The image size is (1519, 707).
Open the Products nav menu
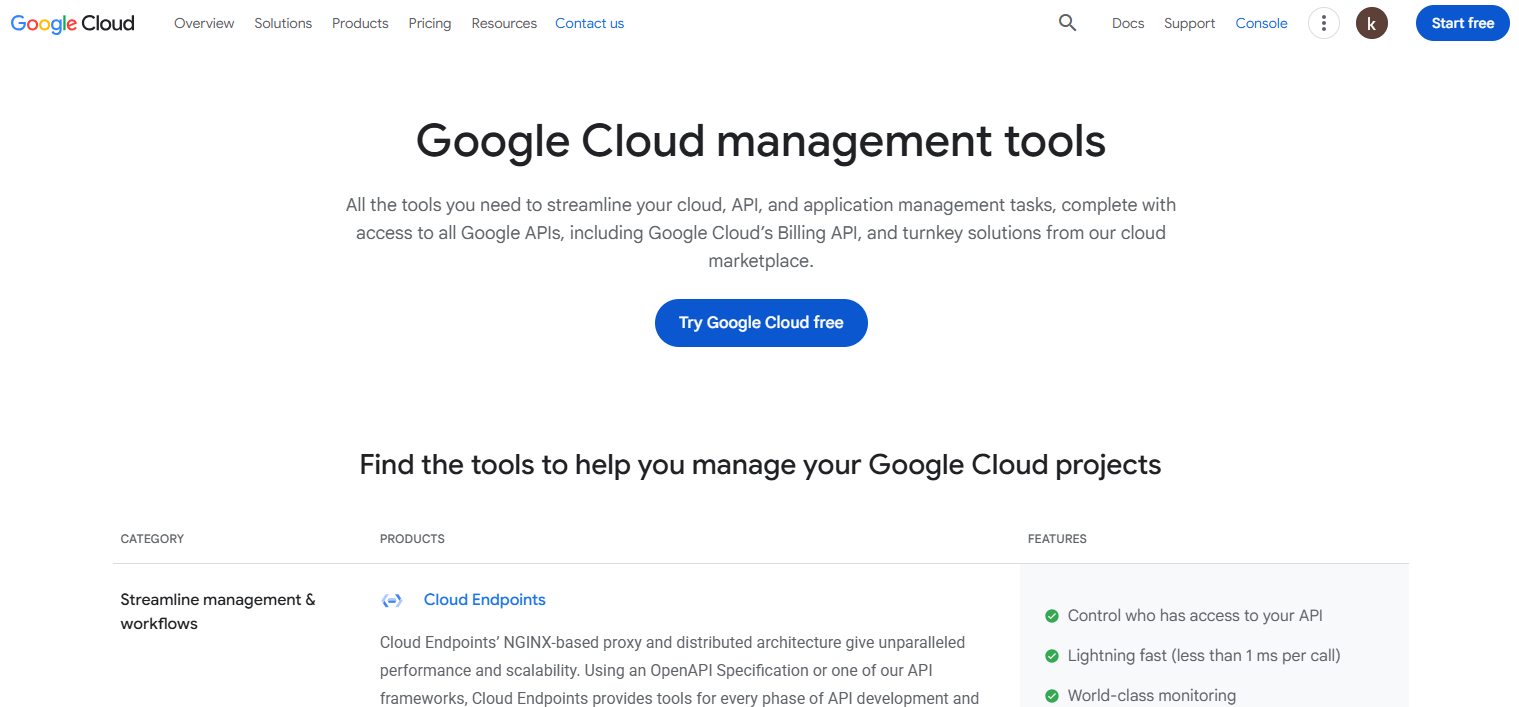click(360, 23)
